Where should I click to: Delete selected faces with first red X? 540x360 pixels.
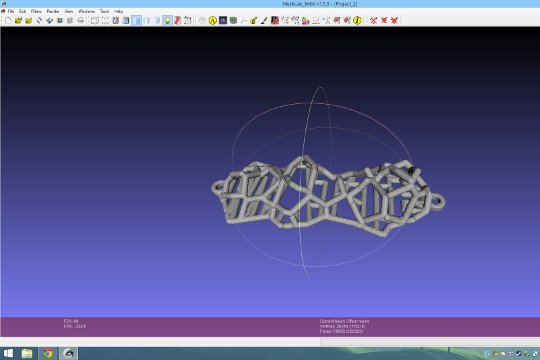373,21
